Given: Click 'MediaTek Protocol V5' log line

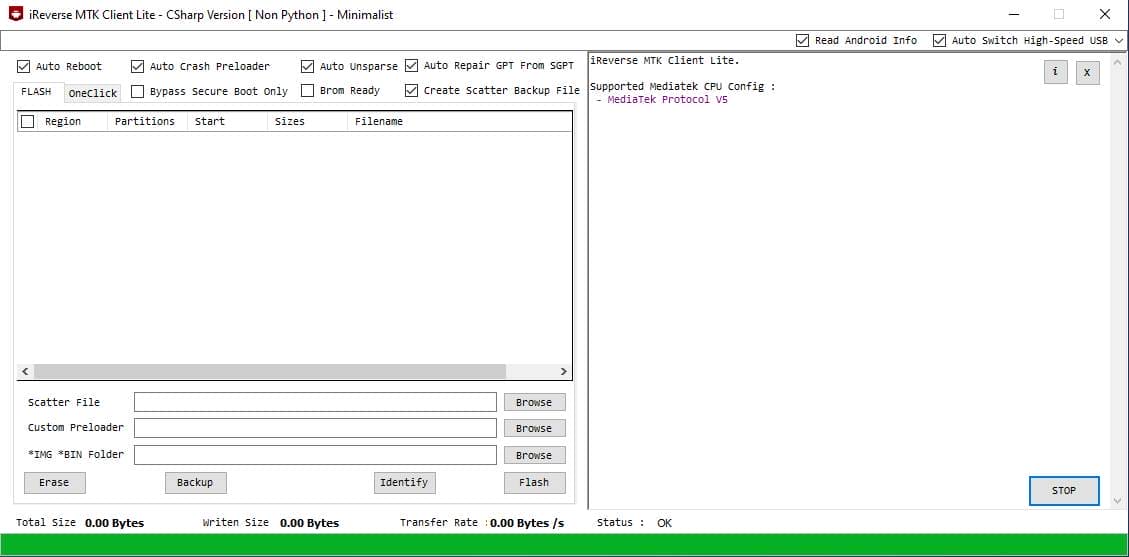Looking at the screenshot, I should (x=667, y=100).
